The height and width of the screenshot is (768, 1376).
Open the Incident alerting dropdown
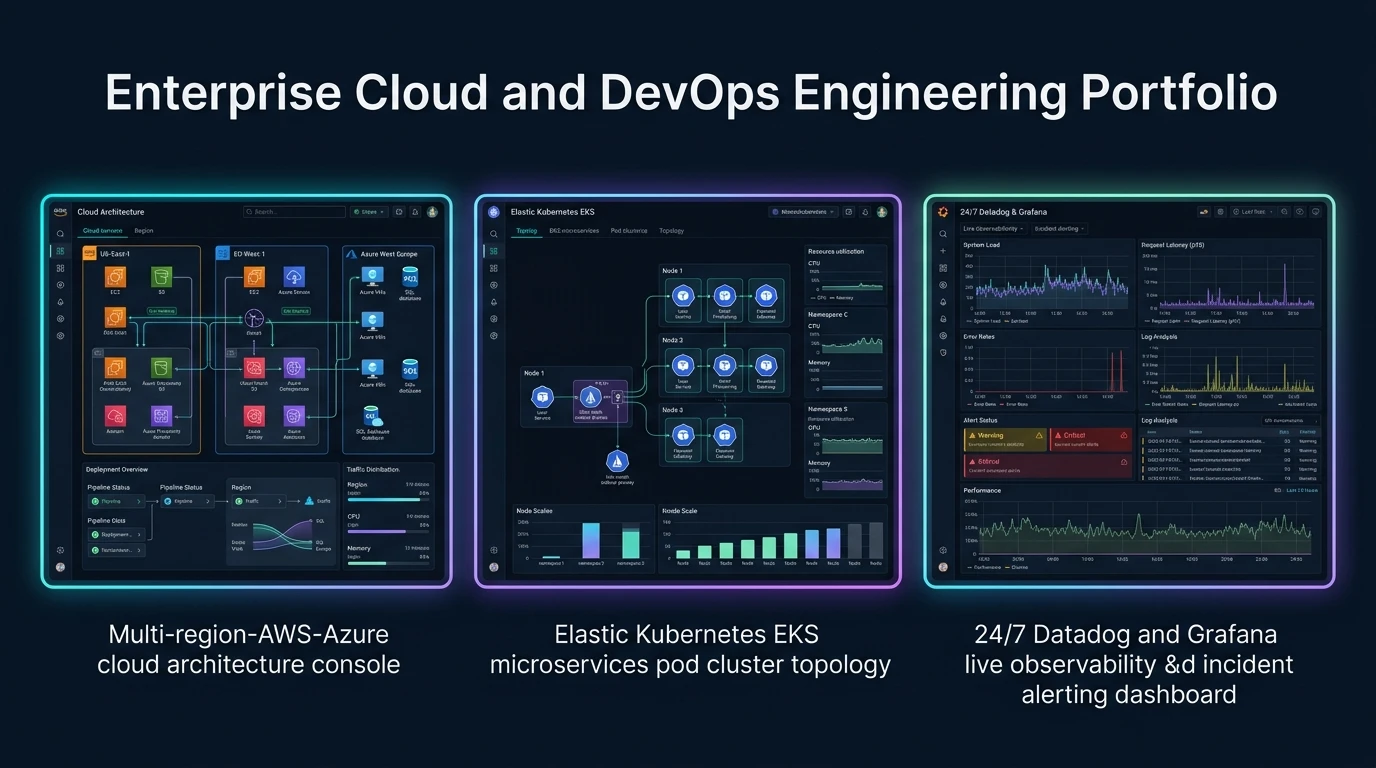point(1060,229)
